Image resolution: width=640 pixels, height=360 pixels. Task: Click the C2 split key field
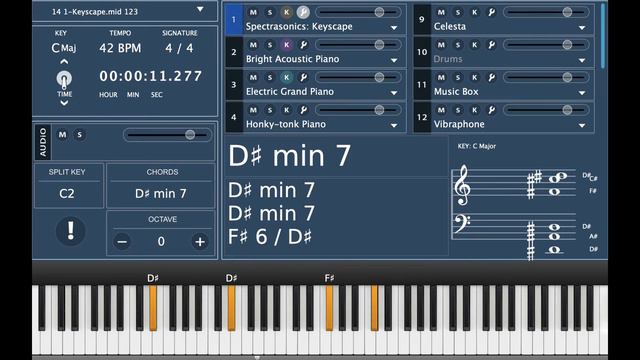67,193
